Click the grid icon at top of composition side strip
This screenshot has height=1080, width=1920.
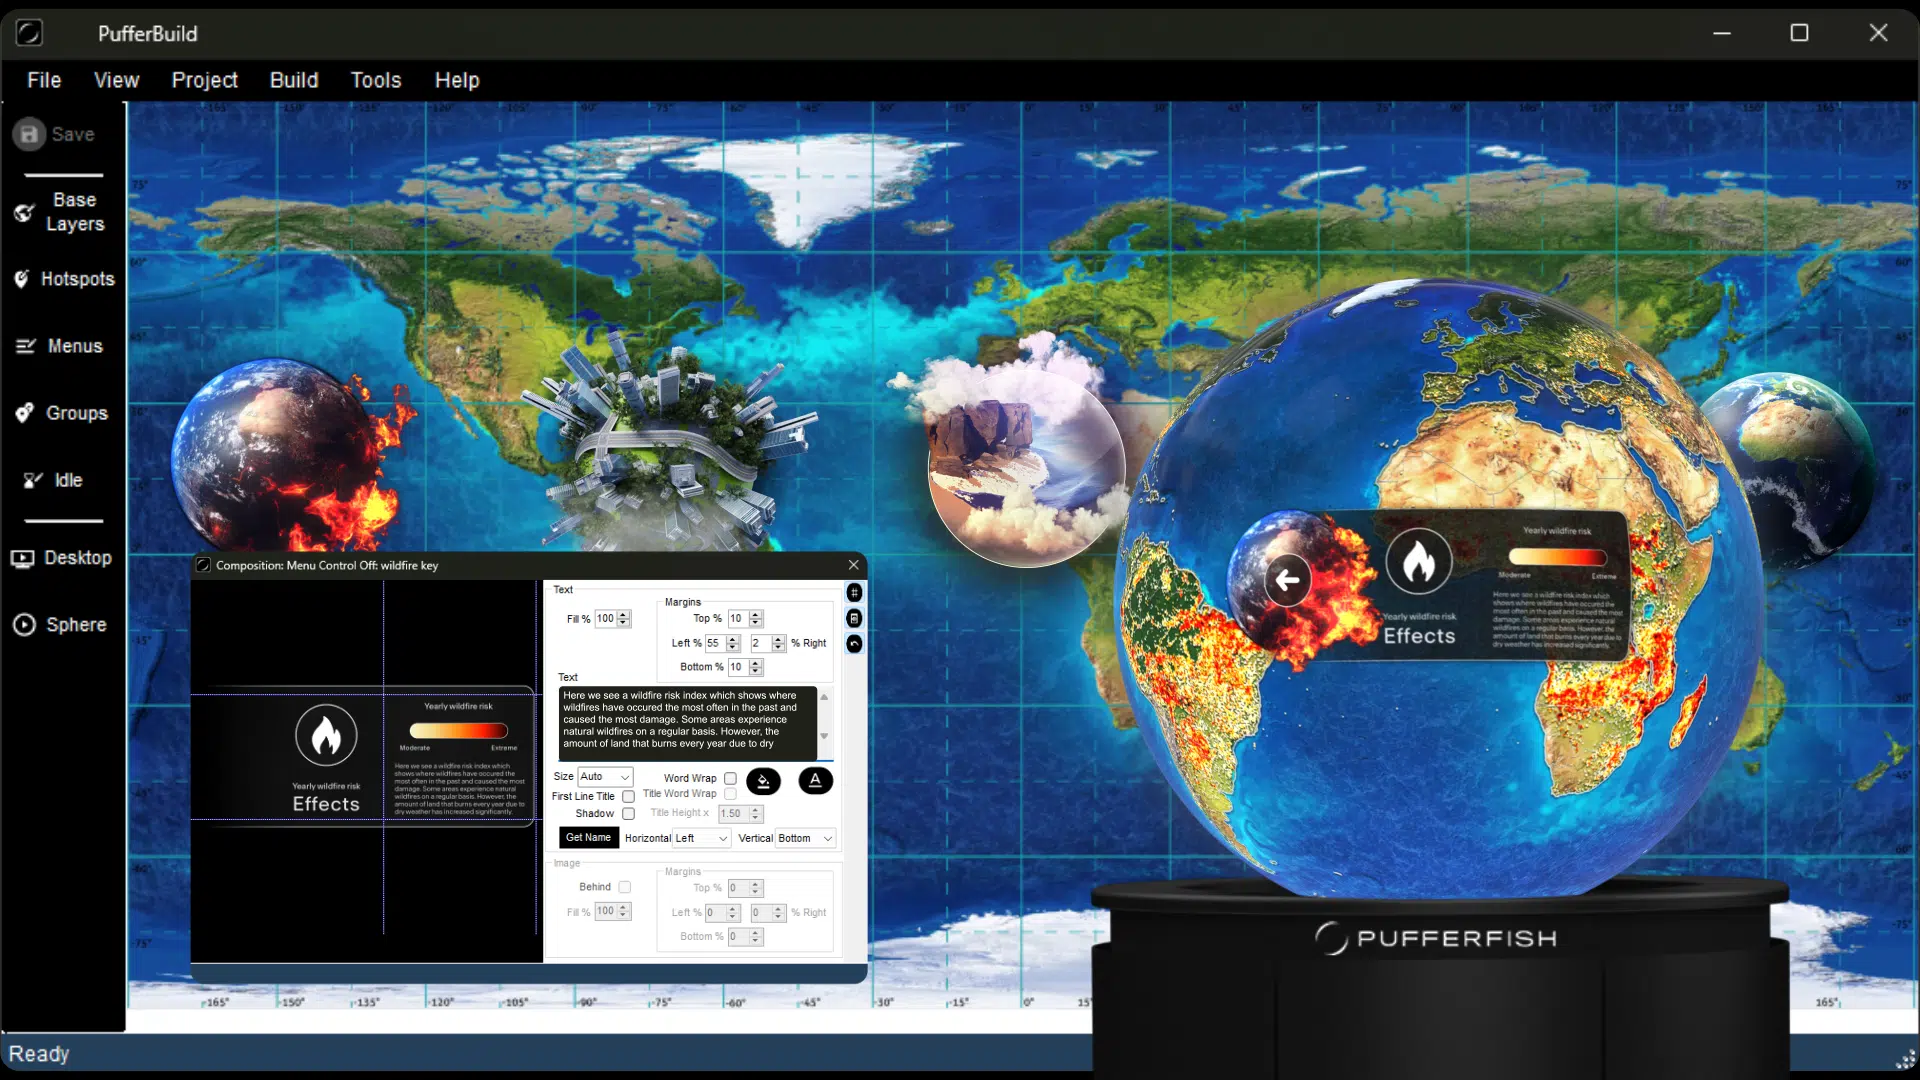[x=854, y=593]
